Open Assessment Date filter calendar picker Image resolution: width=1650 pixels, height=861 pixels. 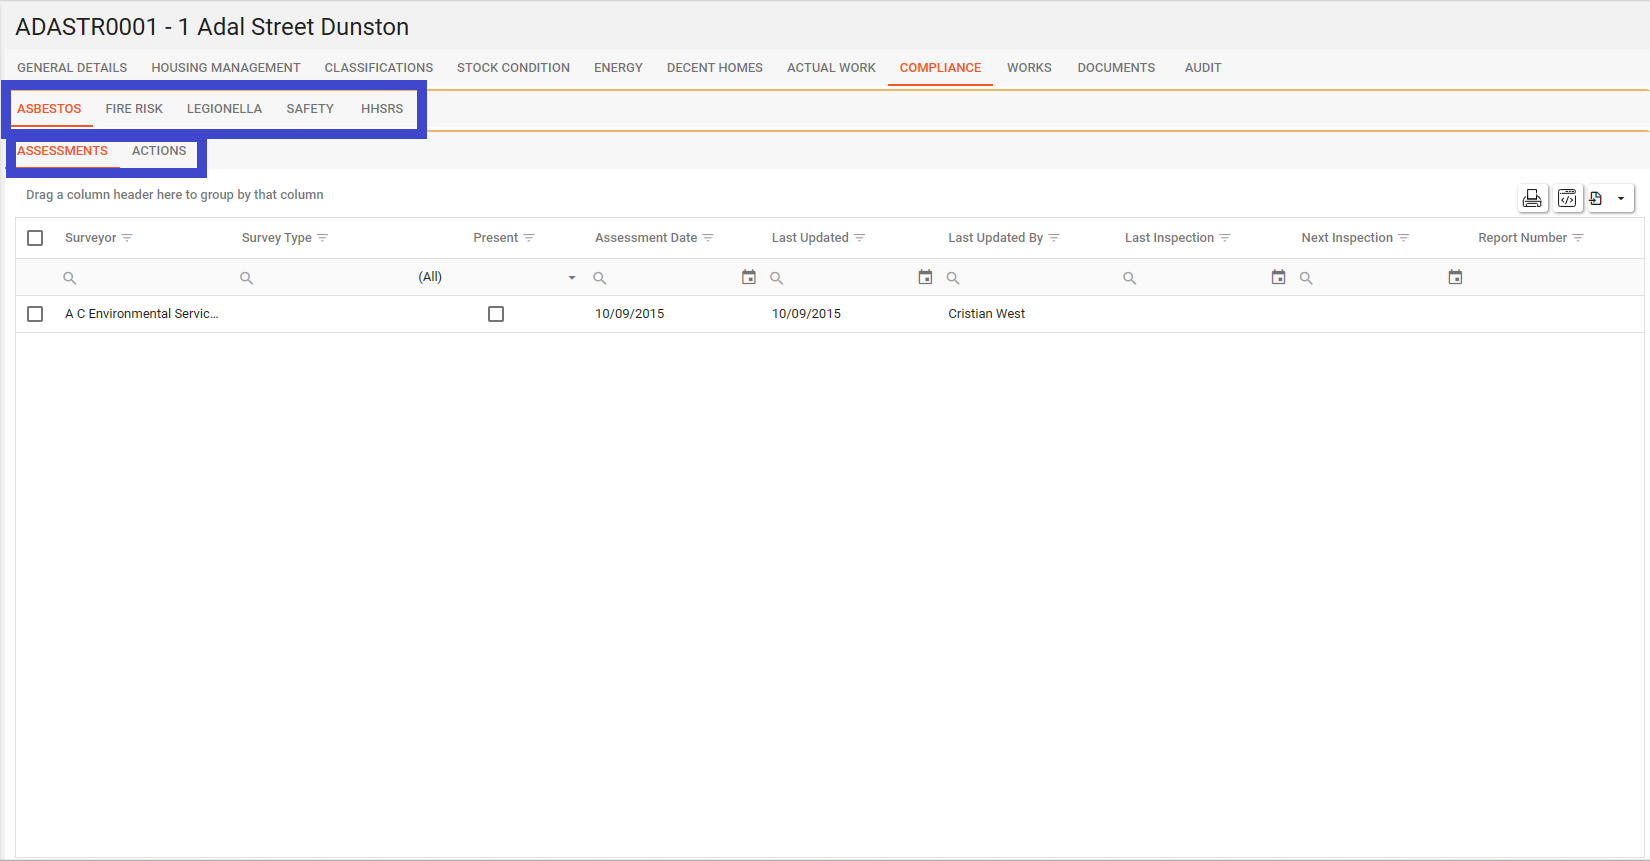pyautogui.click(x=748, y=277)
